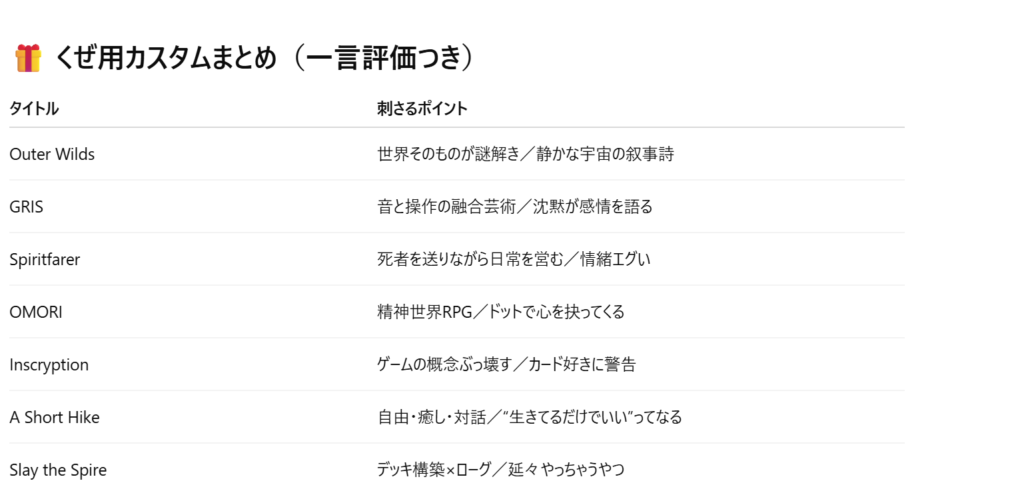Click Slay the Spire description デッキ構築×ローグ
The width and height of the screenshot is (1024, 501).
(x=434, y=470)
